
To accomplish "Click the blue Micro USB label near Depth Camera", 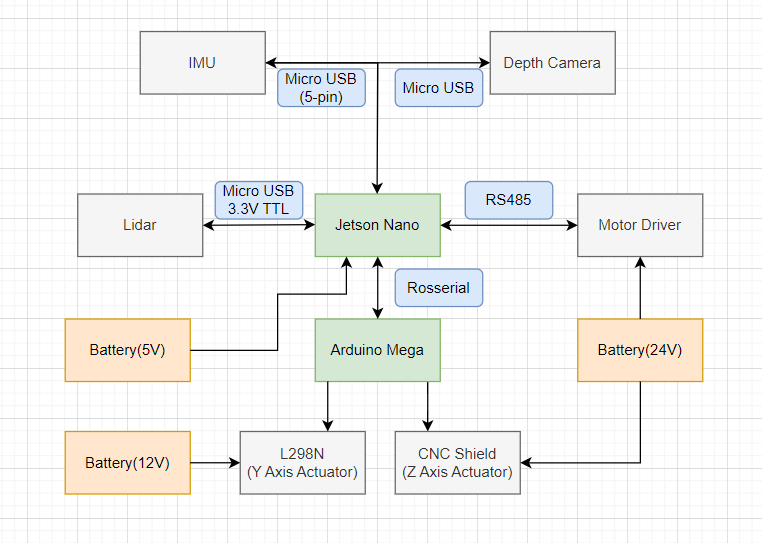I will pos(439,88).
